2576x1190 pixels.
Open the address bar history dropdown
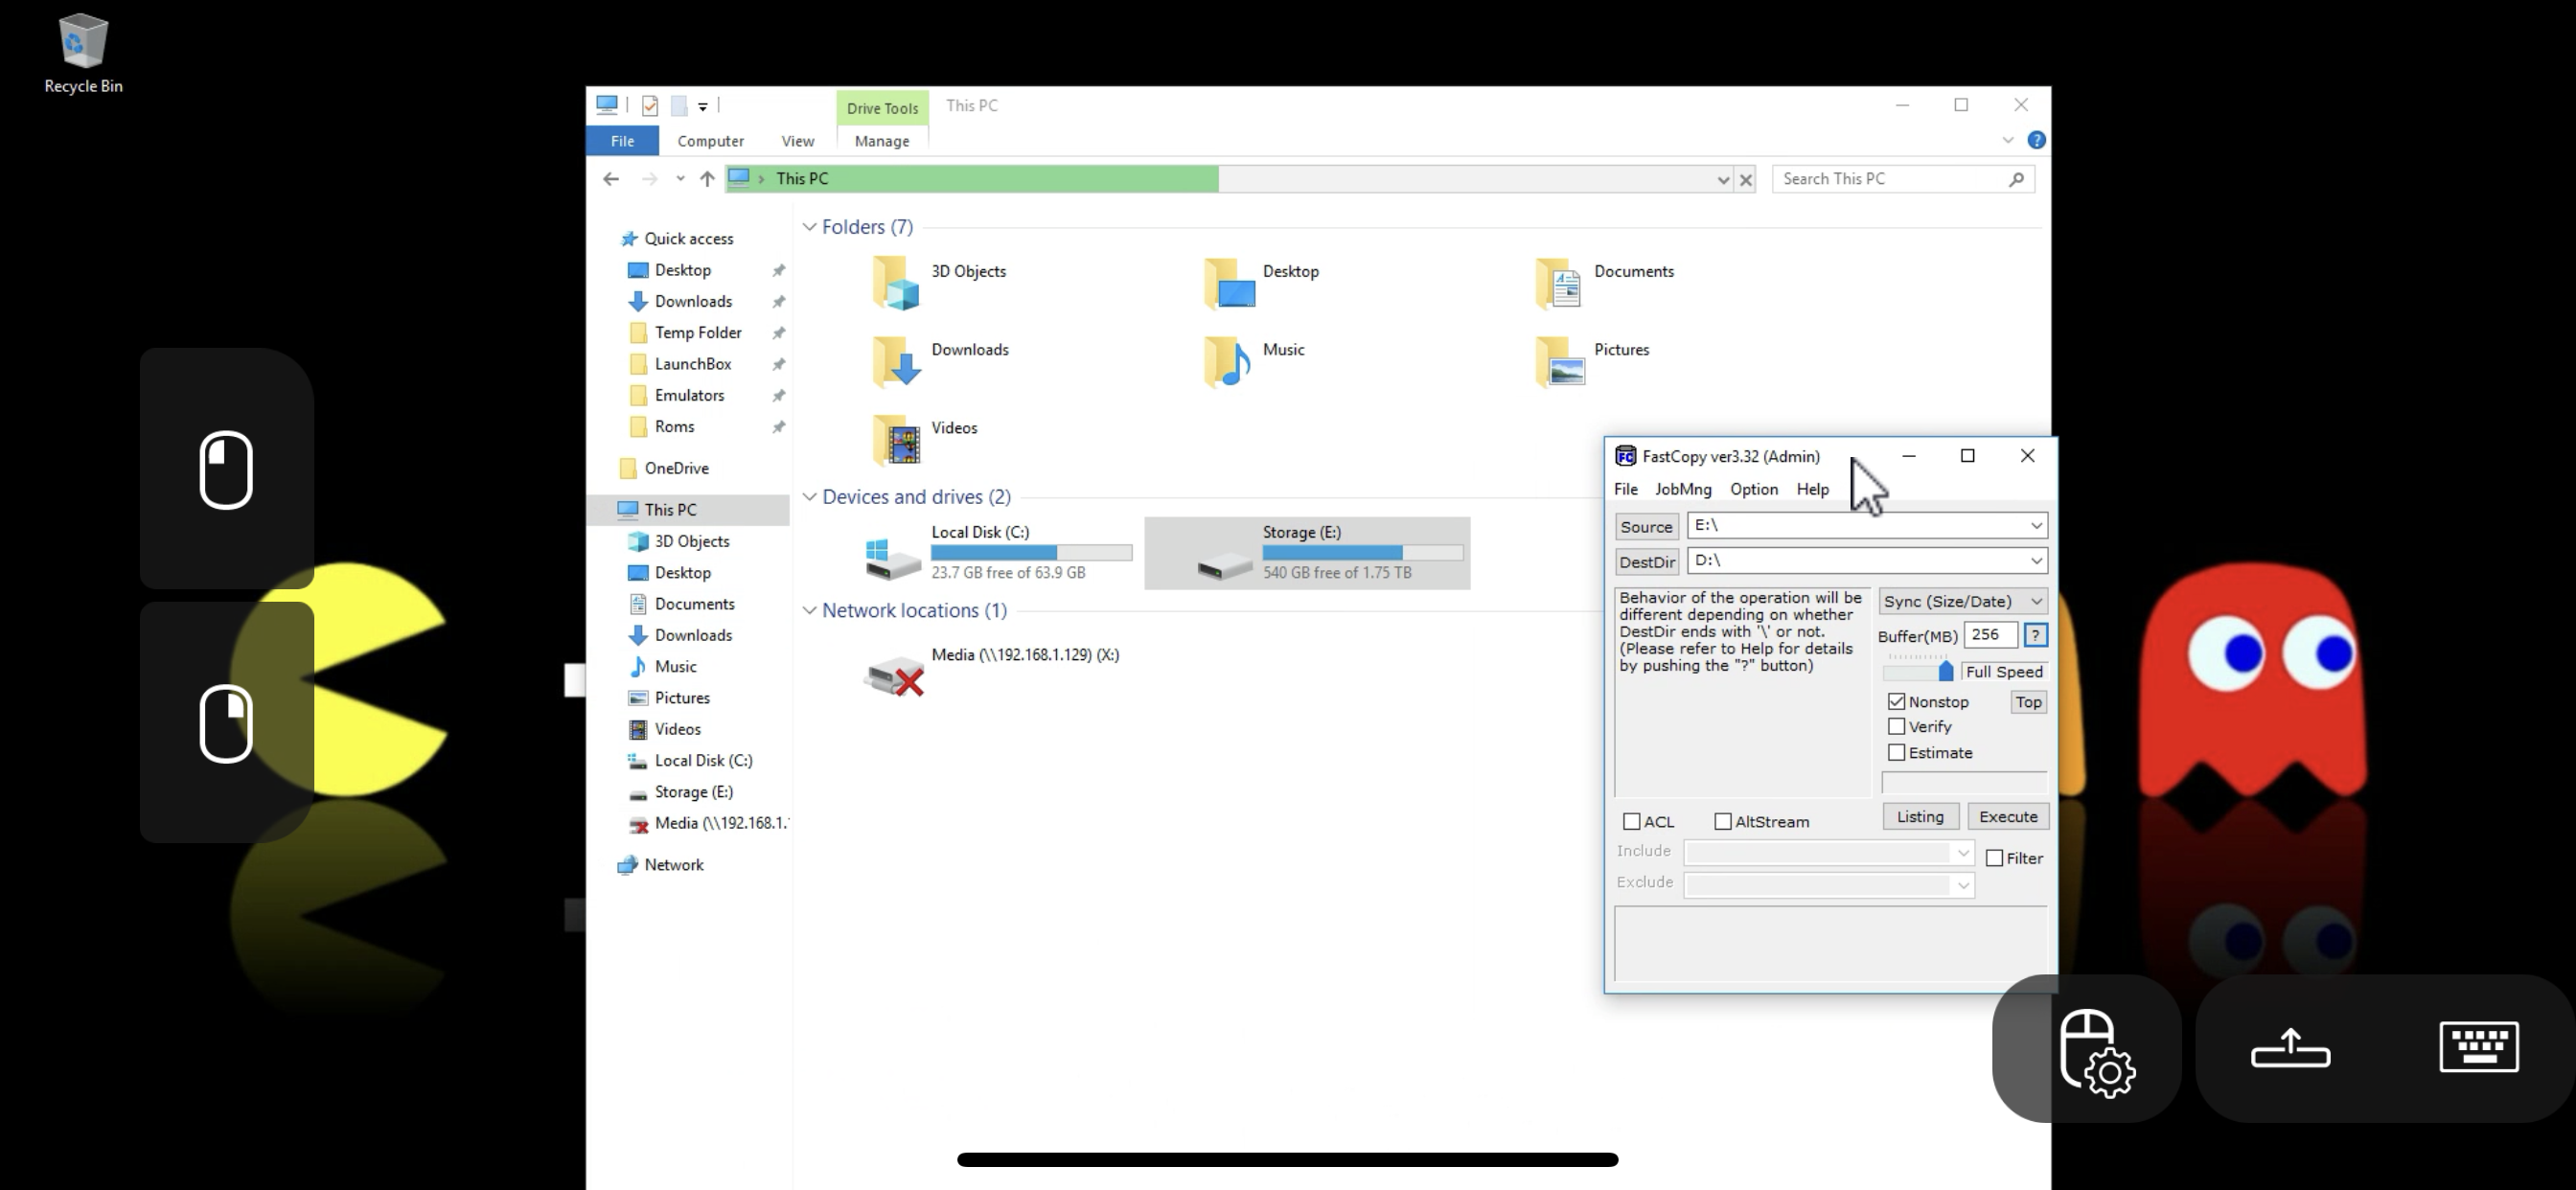[x=1722, y=180]
